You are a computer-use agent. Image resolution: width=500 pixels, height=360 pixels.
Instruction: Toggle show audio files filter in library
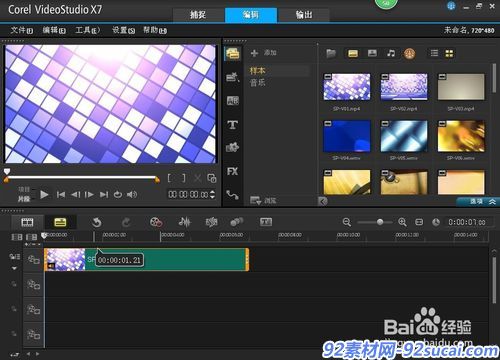(391, 53)
